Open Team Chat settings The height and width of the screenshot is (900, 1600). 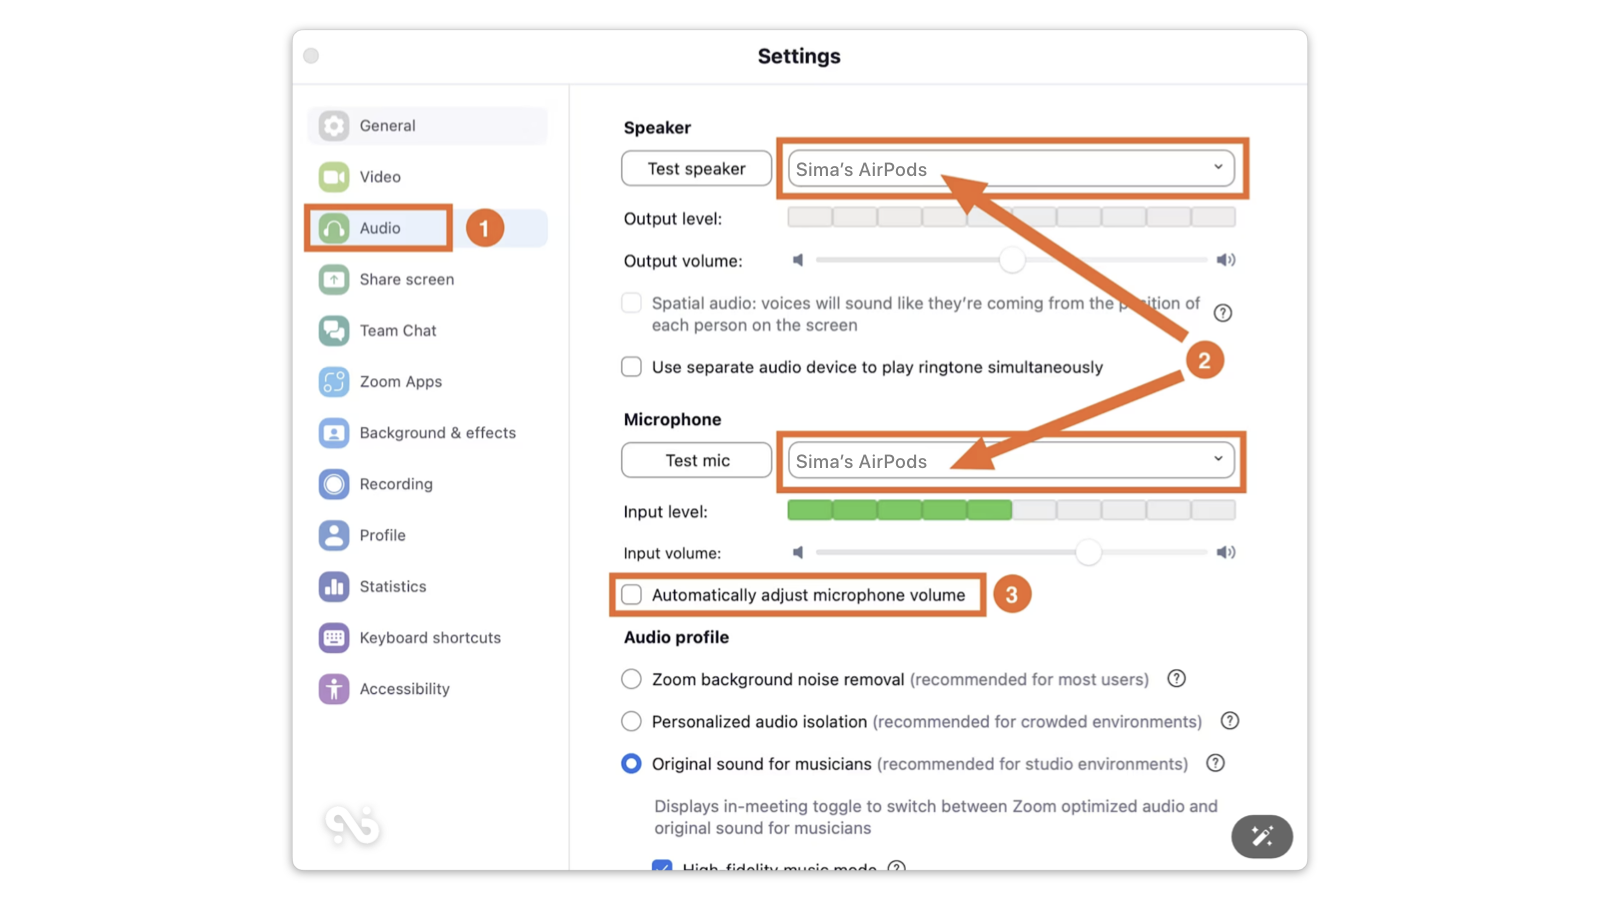428,330
